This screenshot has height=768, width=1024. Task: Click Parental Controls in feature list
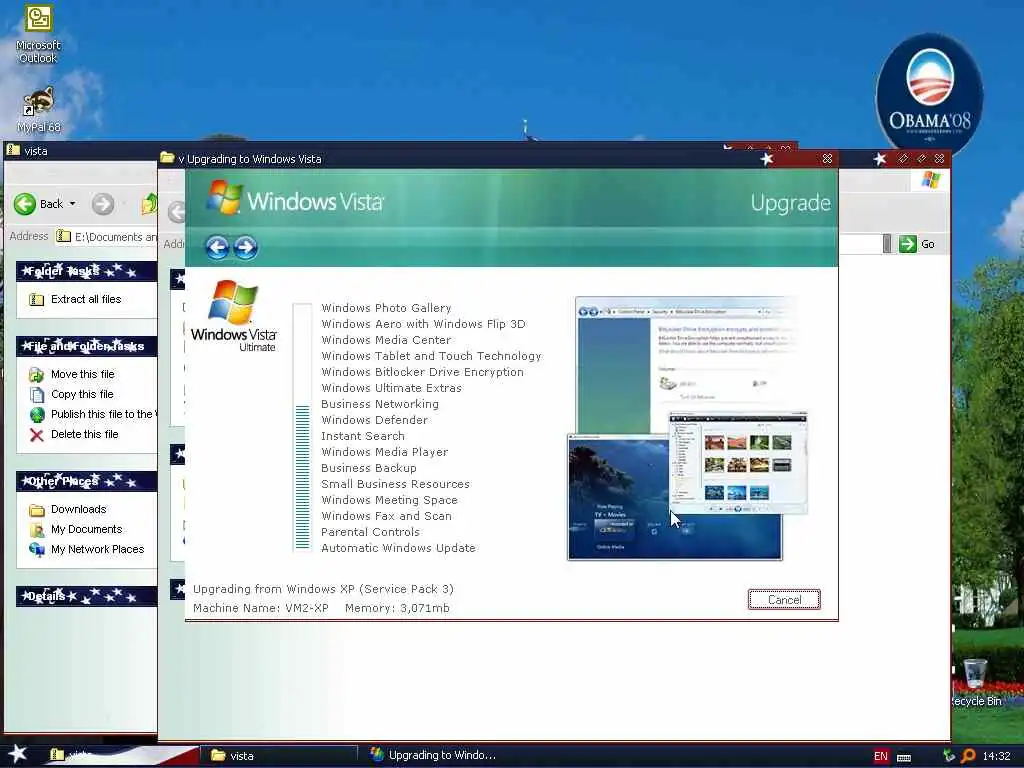pos(370,532)
